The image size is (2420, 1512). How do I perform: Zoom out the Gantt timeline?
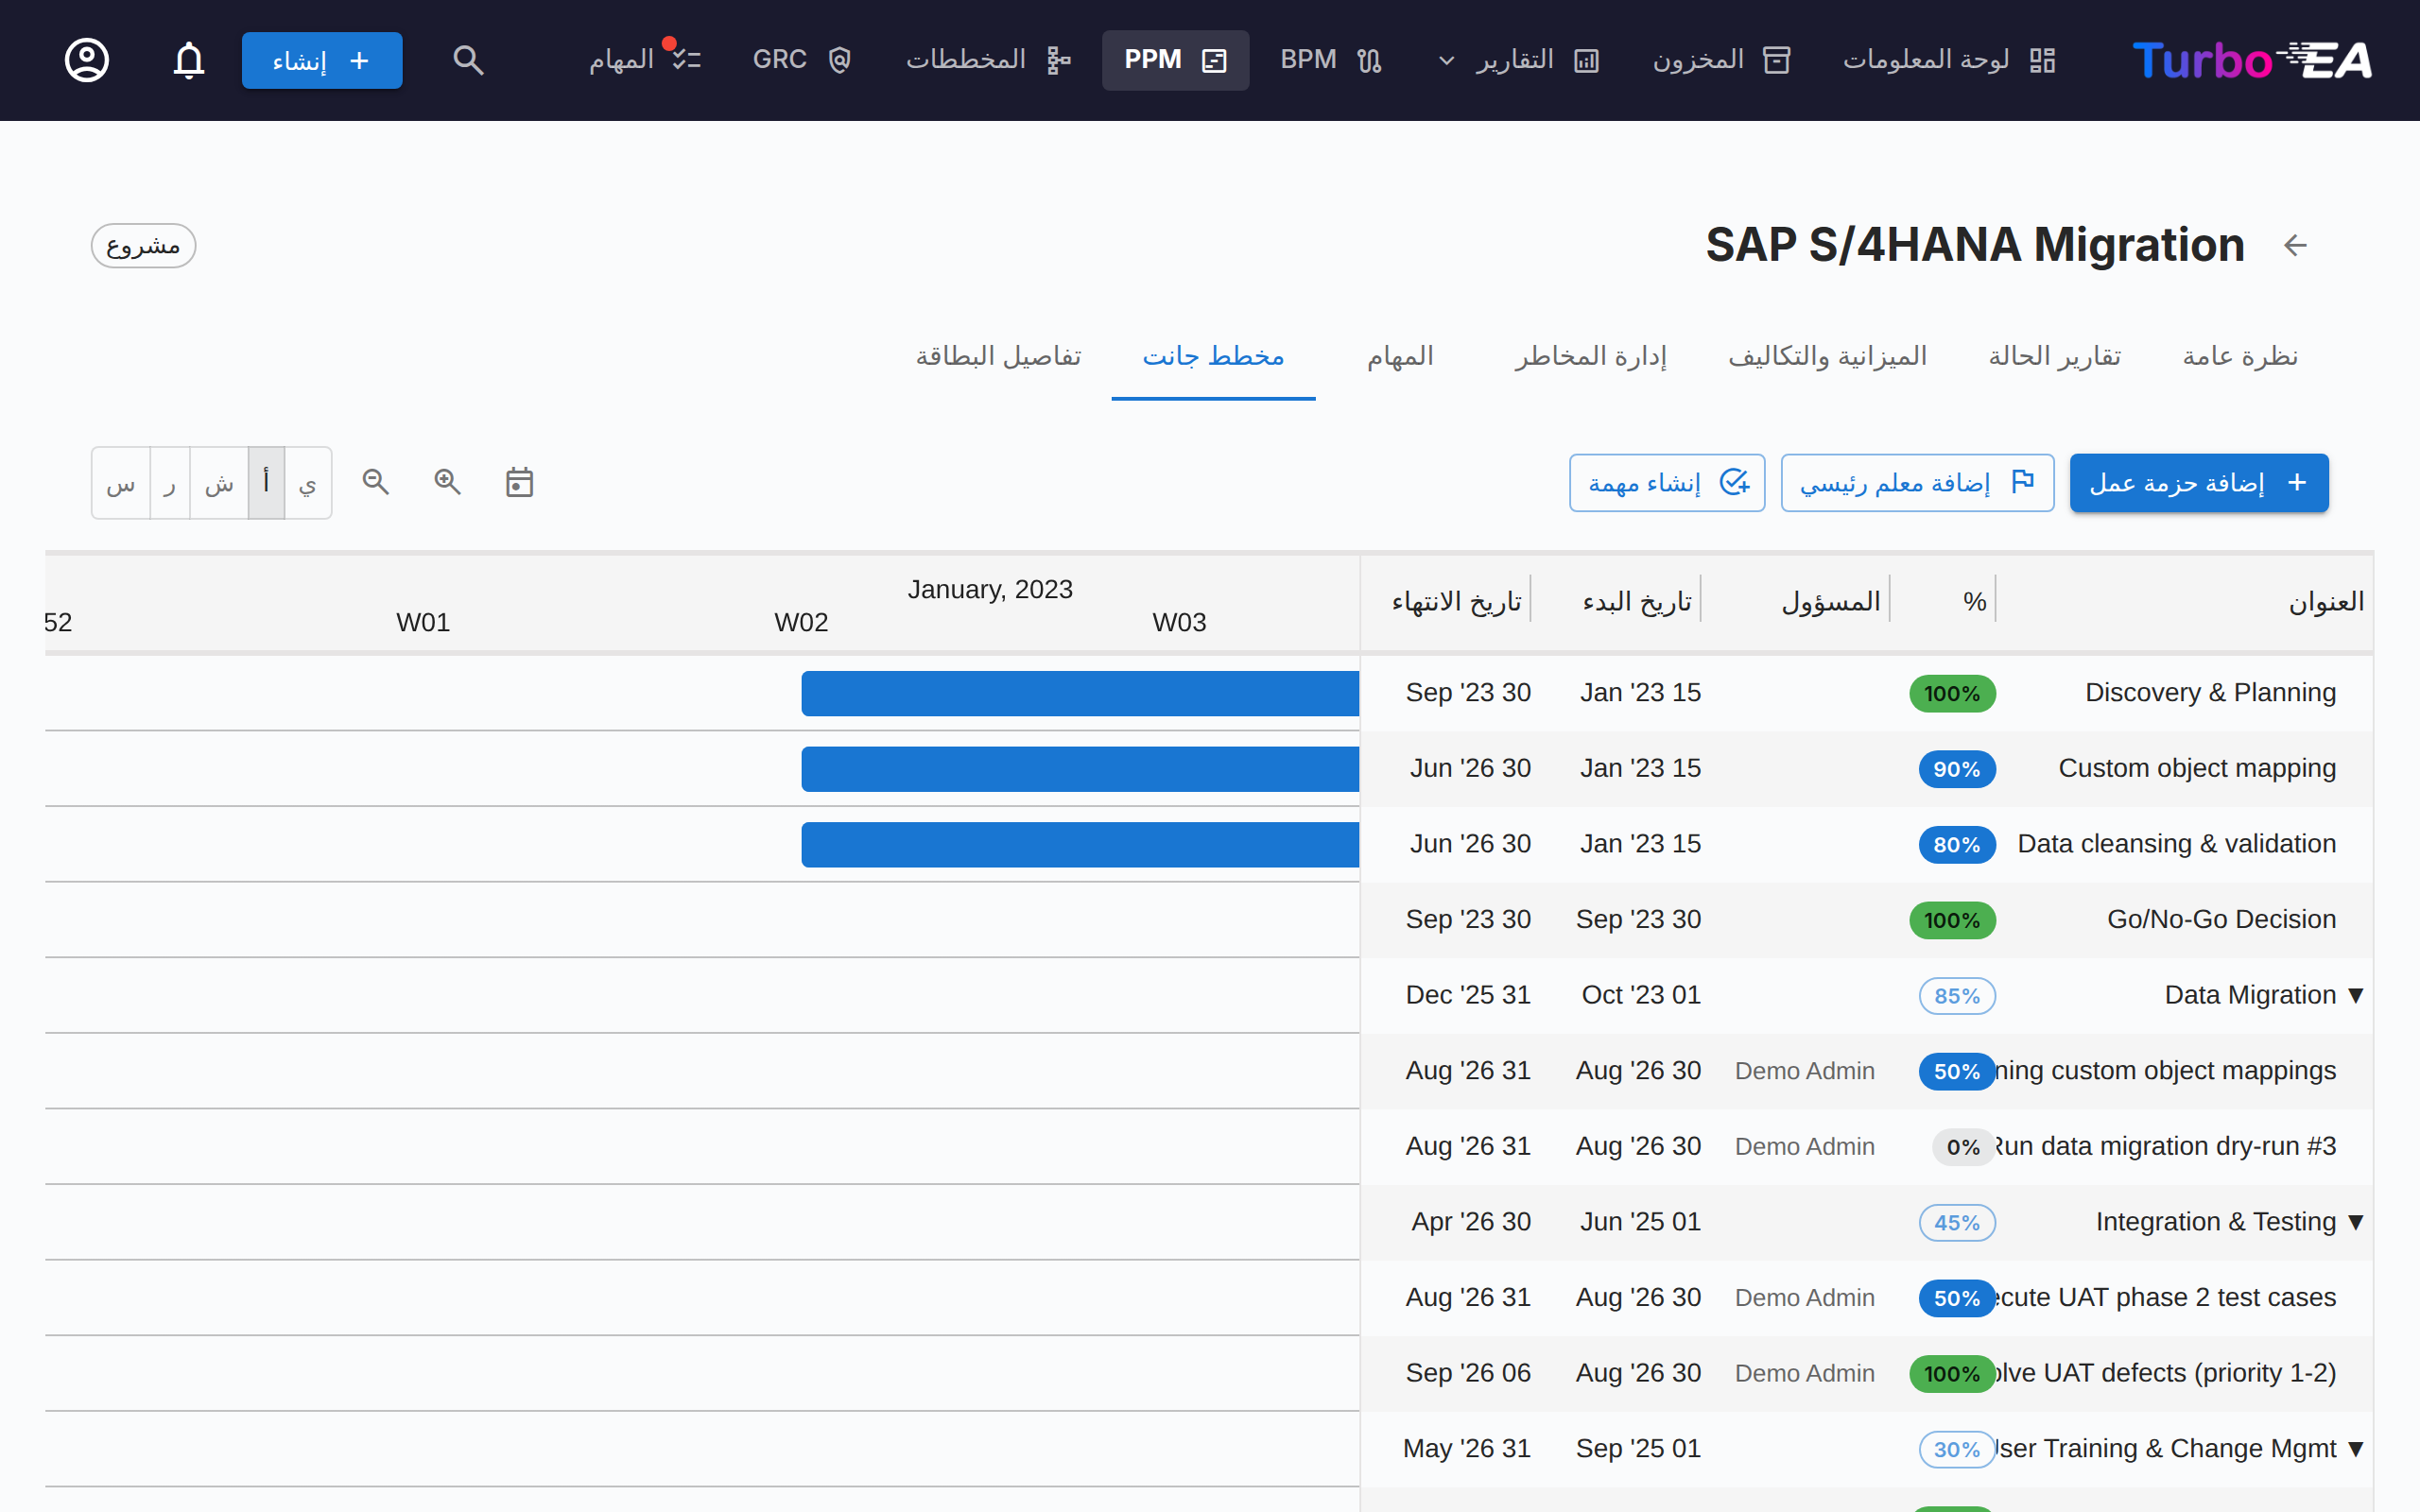(376, 482)
